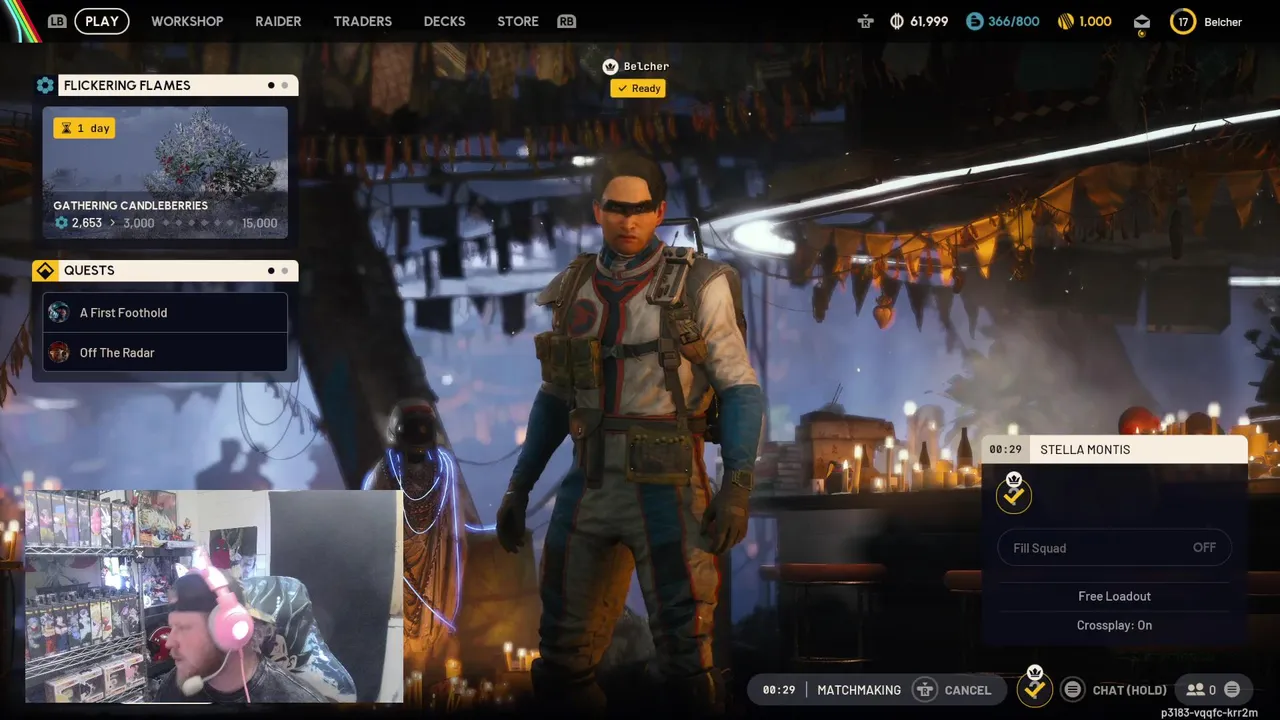Click the 00:29 timer in Stella Montis panel
This screenshot has width=1280, height=720.
1005,449
